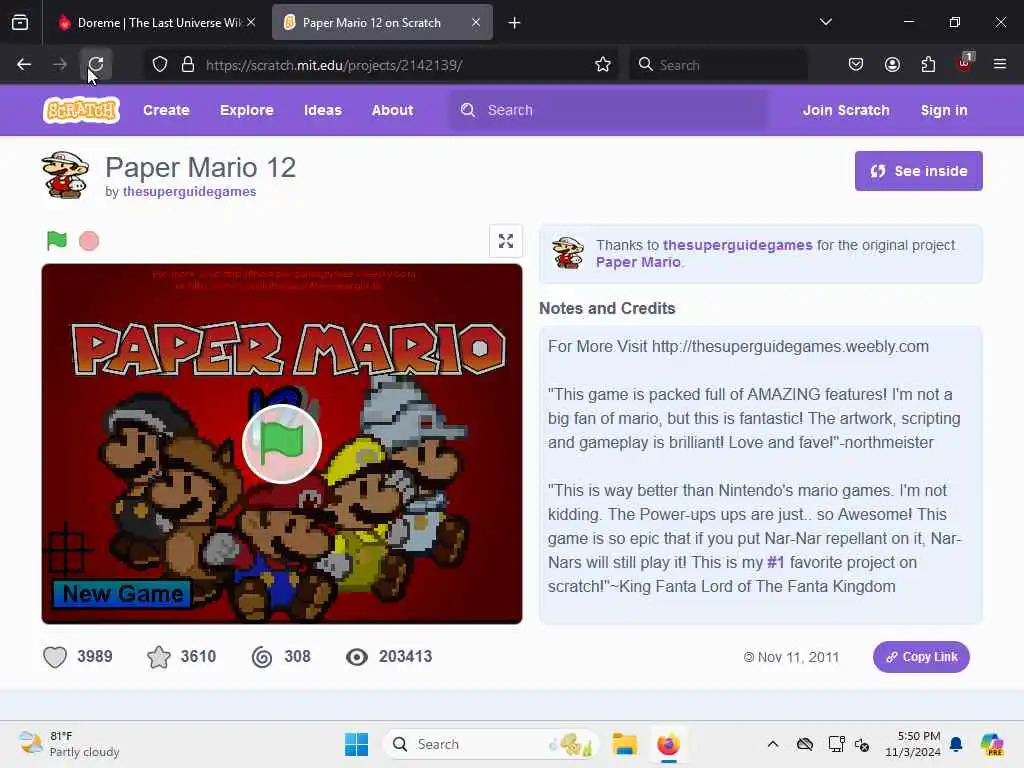Reload the page with the refresh button
The width and height of the screenshot is (1024, 768).
point(96,65)
